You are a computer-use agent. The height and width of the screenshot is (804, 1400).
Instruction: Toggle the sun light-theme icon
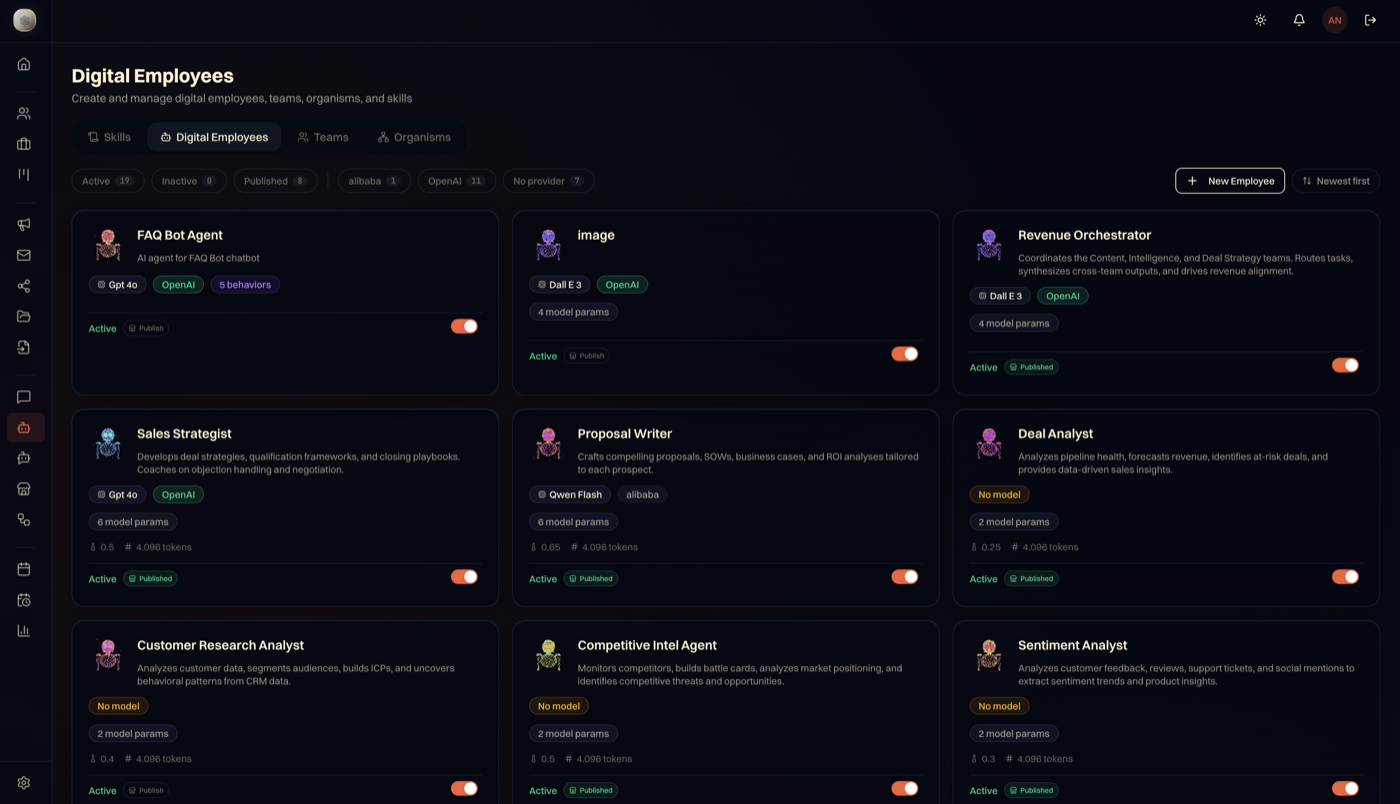tap(1260, 20)
